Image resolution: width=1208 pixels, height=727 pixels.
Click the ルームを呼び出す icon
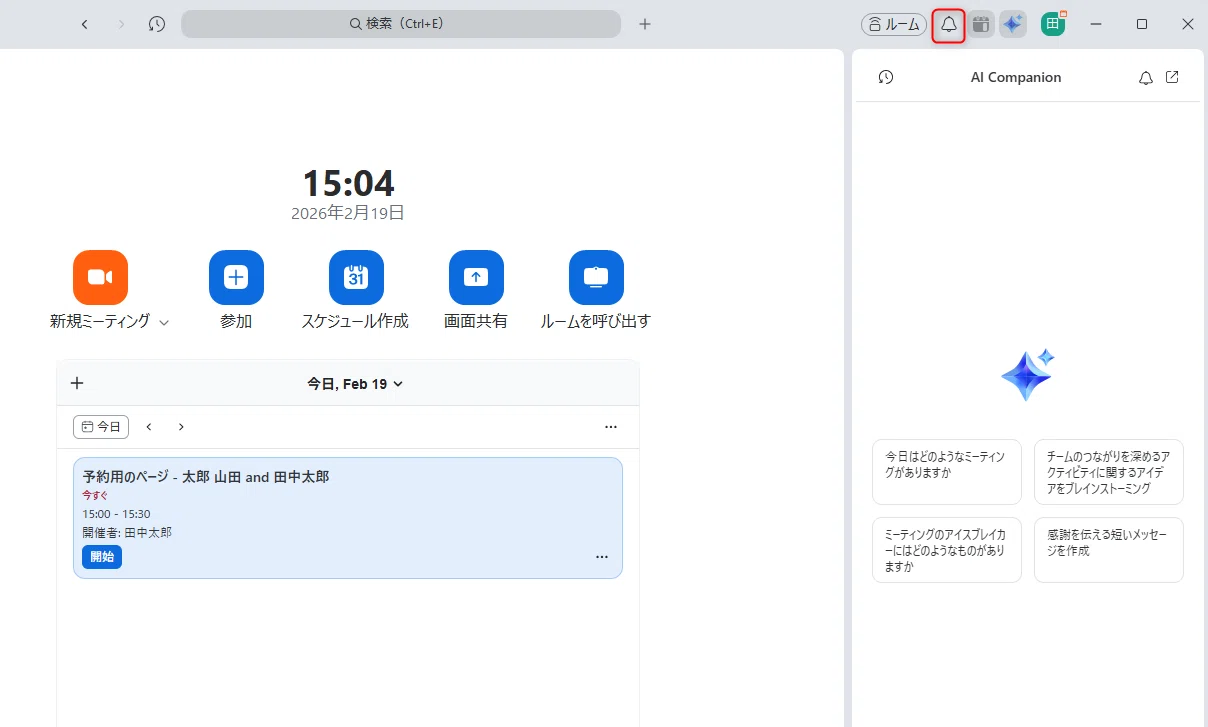tap(596, 277)
